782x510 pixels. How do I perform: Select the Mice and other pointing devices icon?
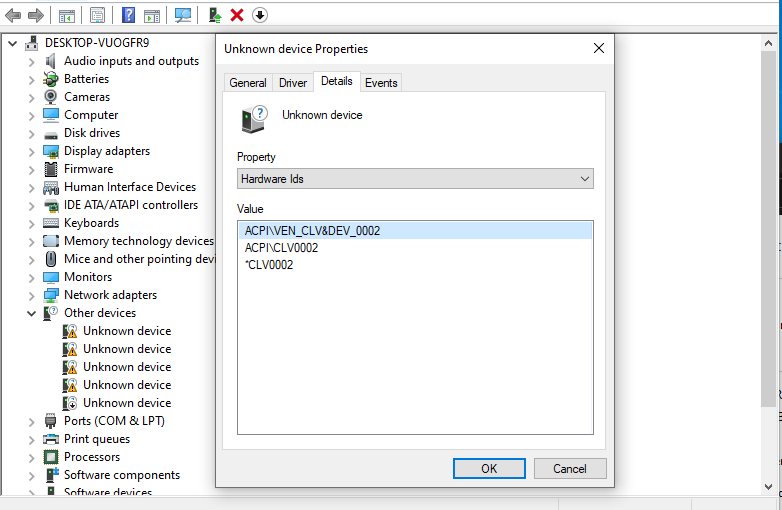click(50, 259)
